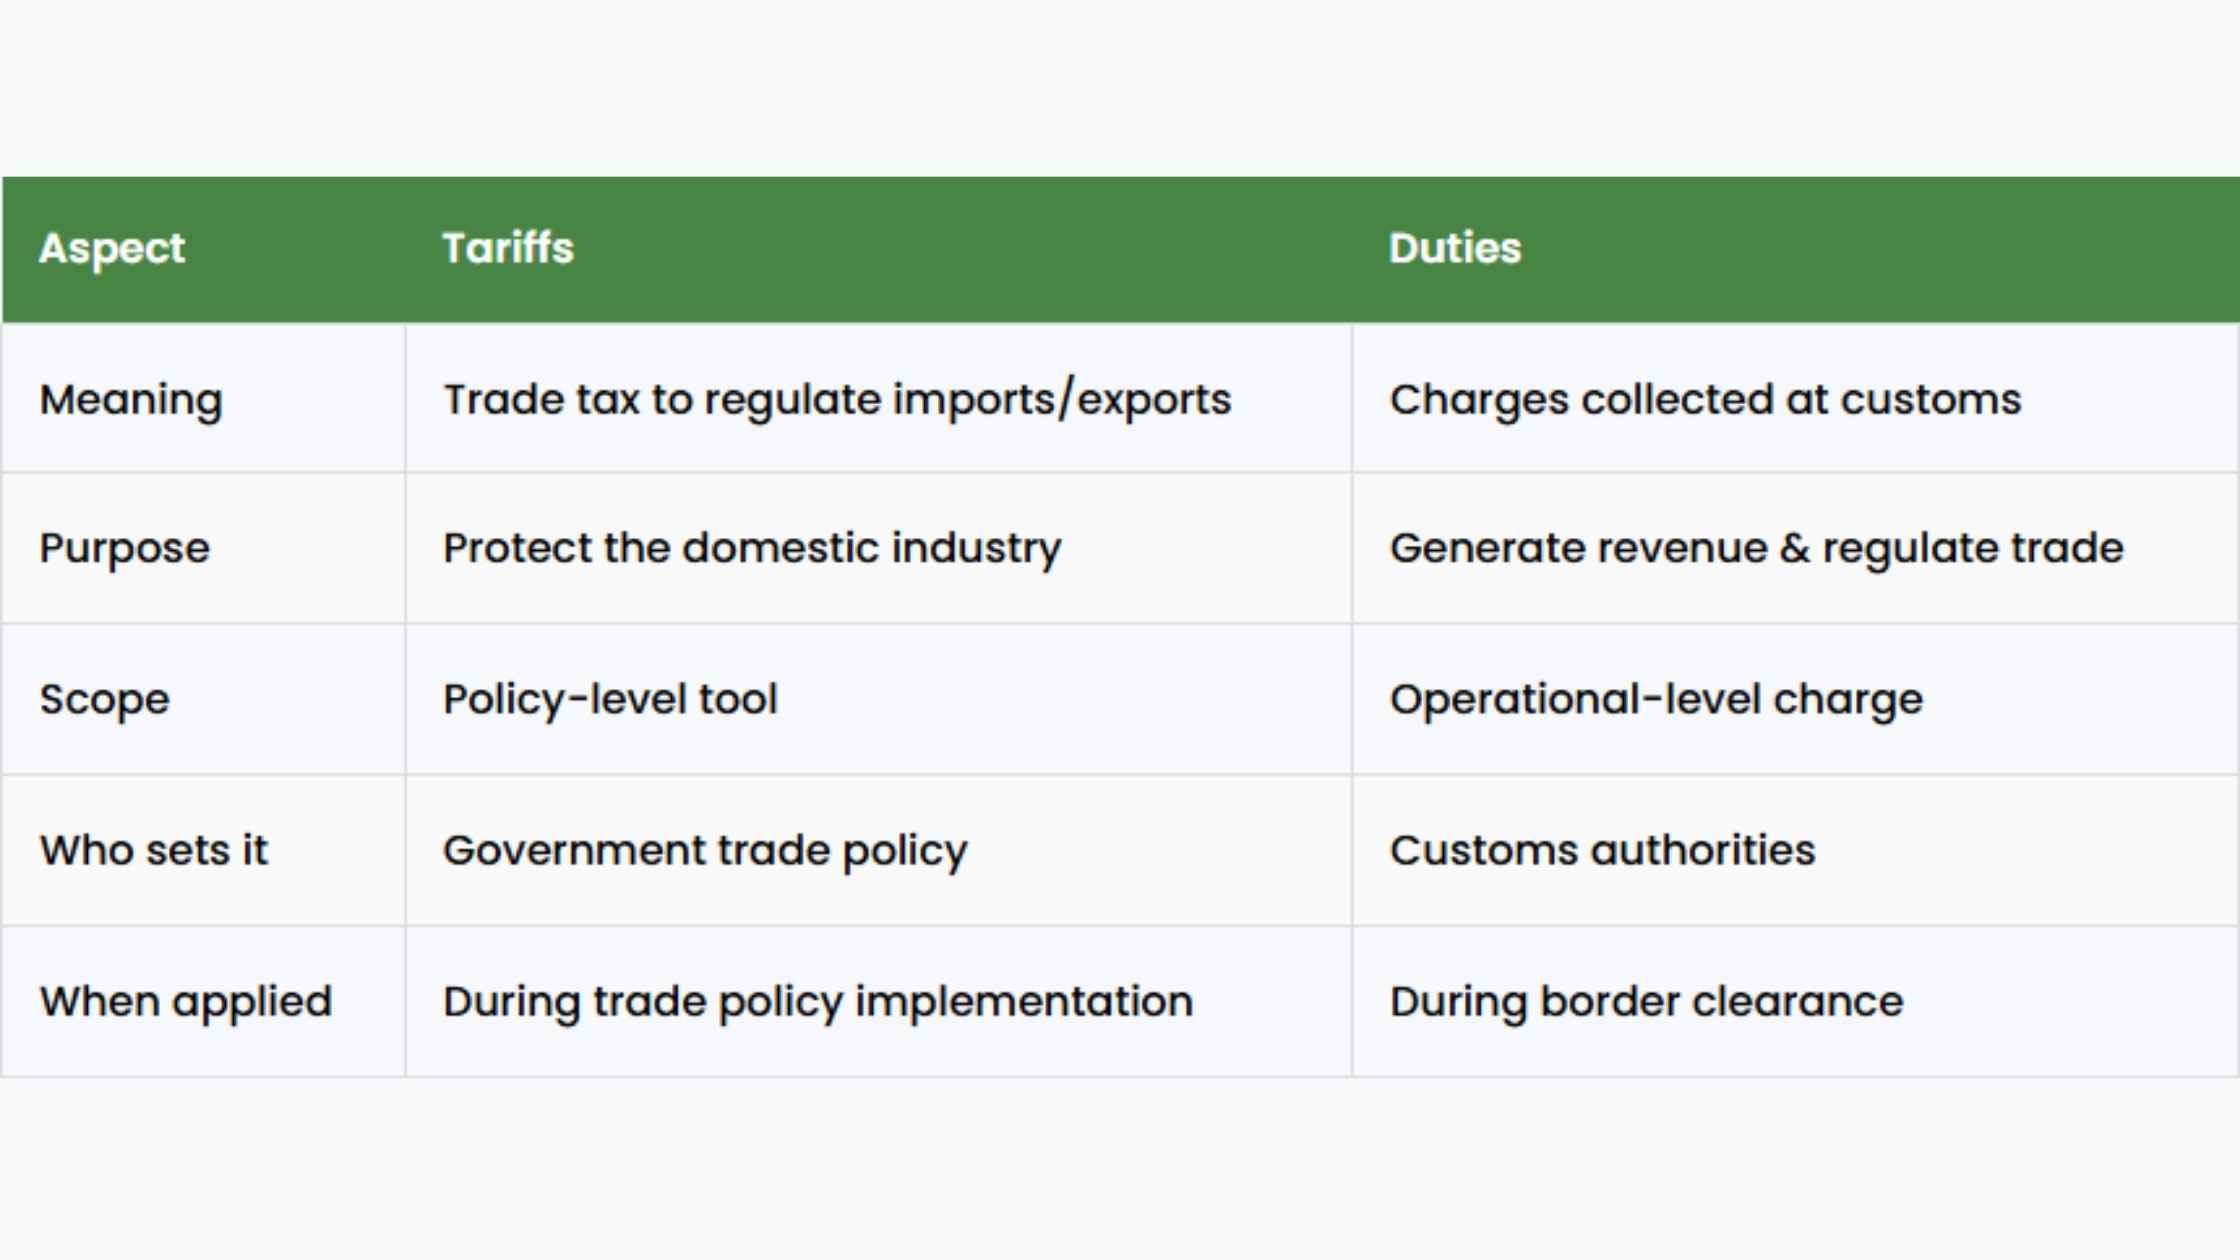2240x1260 pixels.
Task: Click the 'Purpose' row label
Action: [125, 549]
